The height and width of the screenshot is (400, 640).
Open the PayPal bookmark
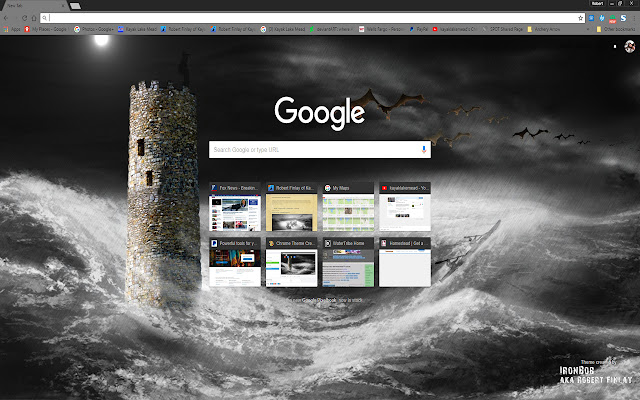click(419, 29)
